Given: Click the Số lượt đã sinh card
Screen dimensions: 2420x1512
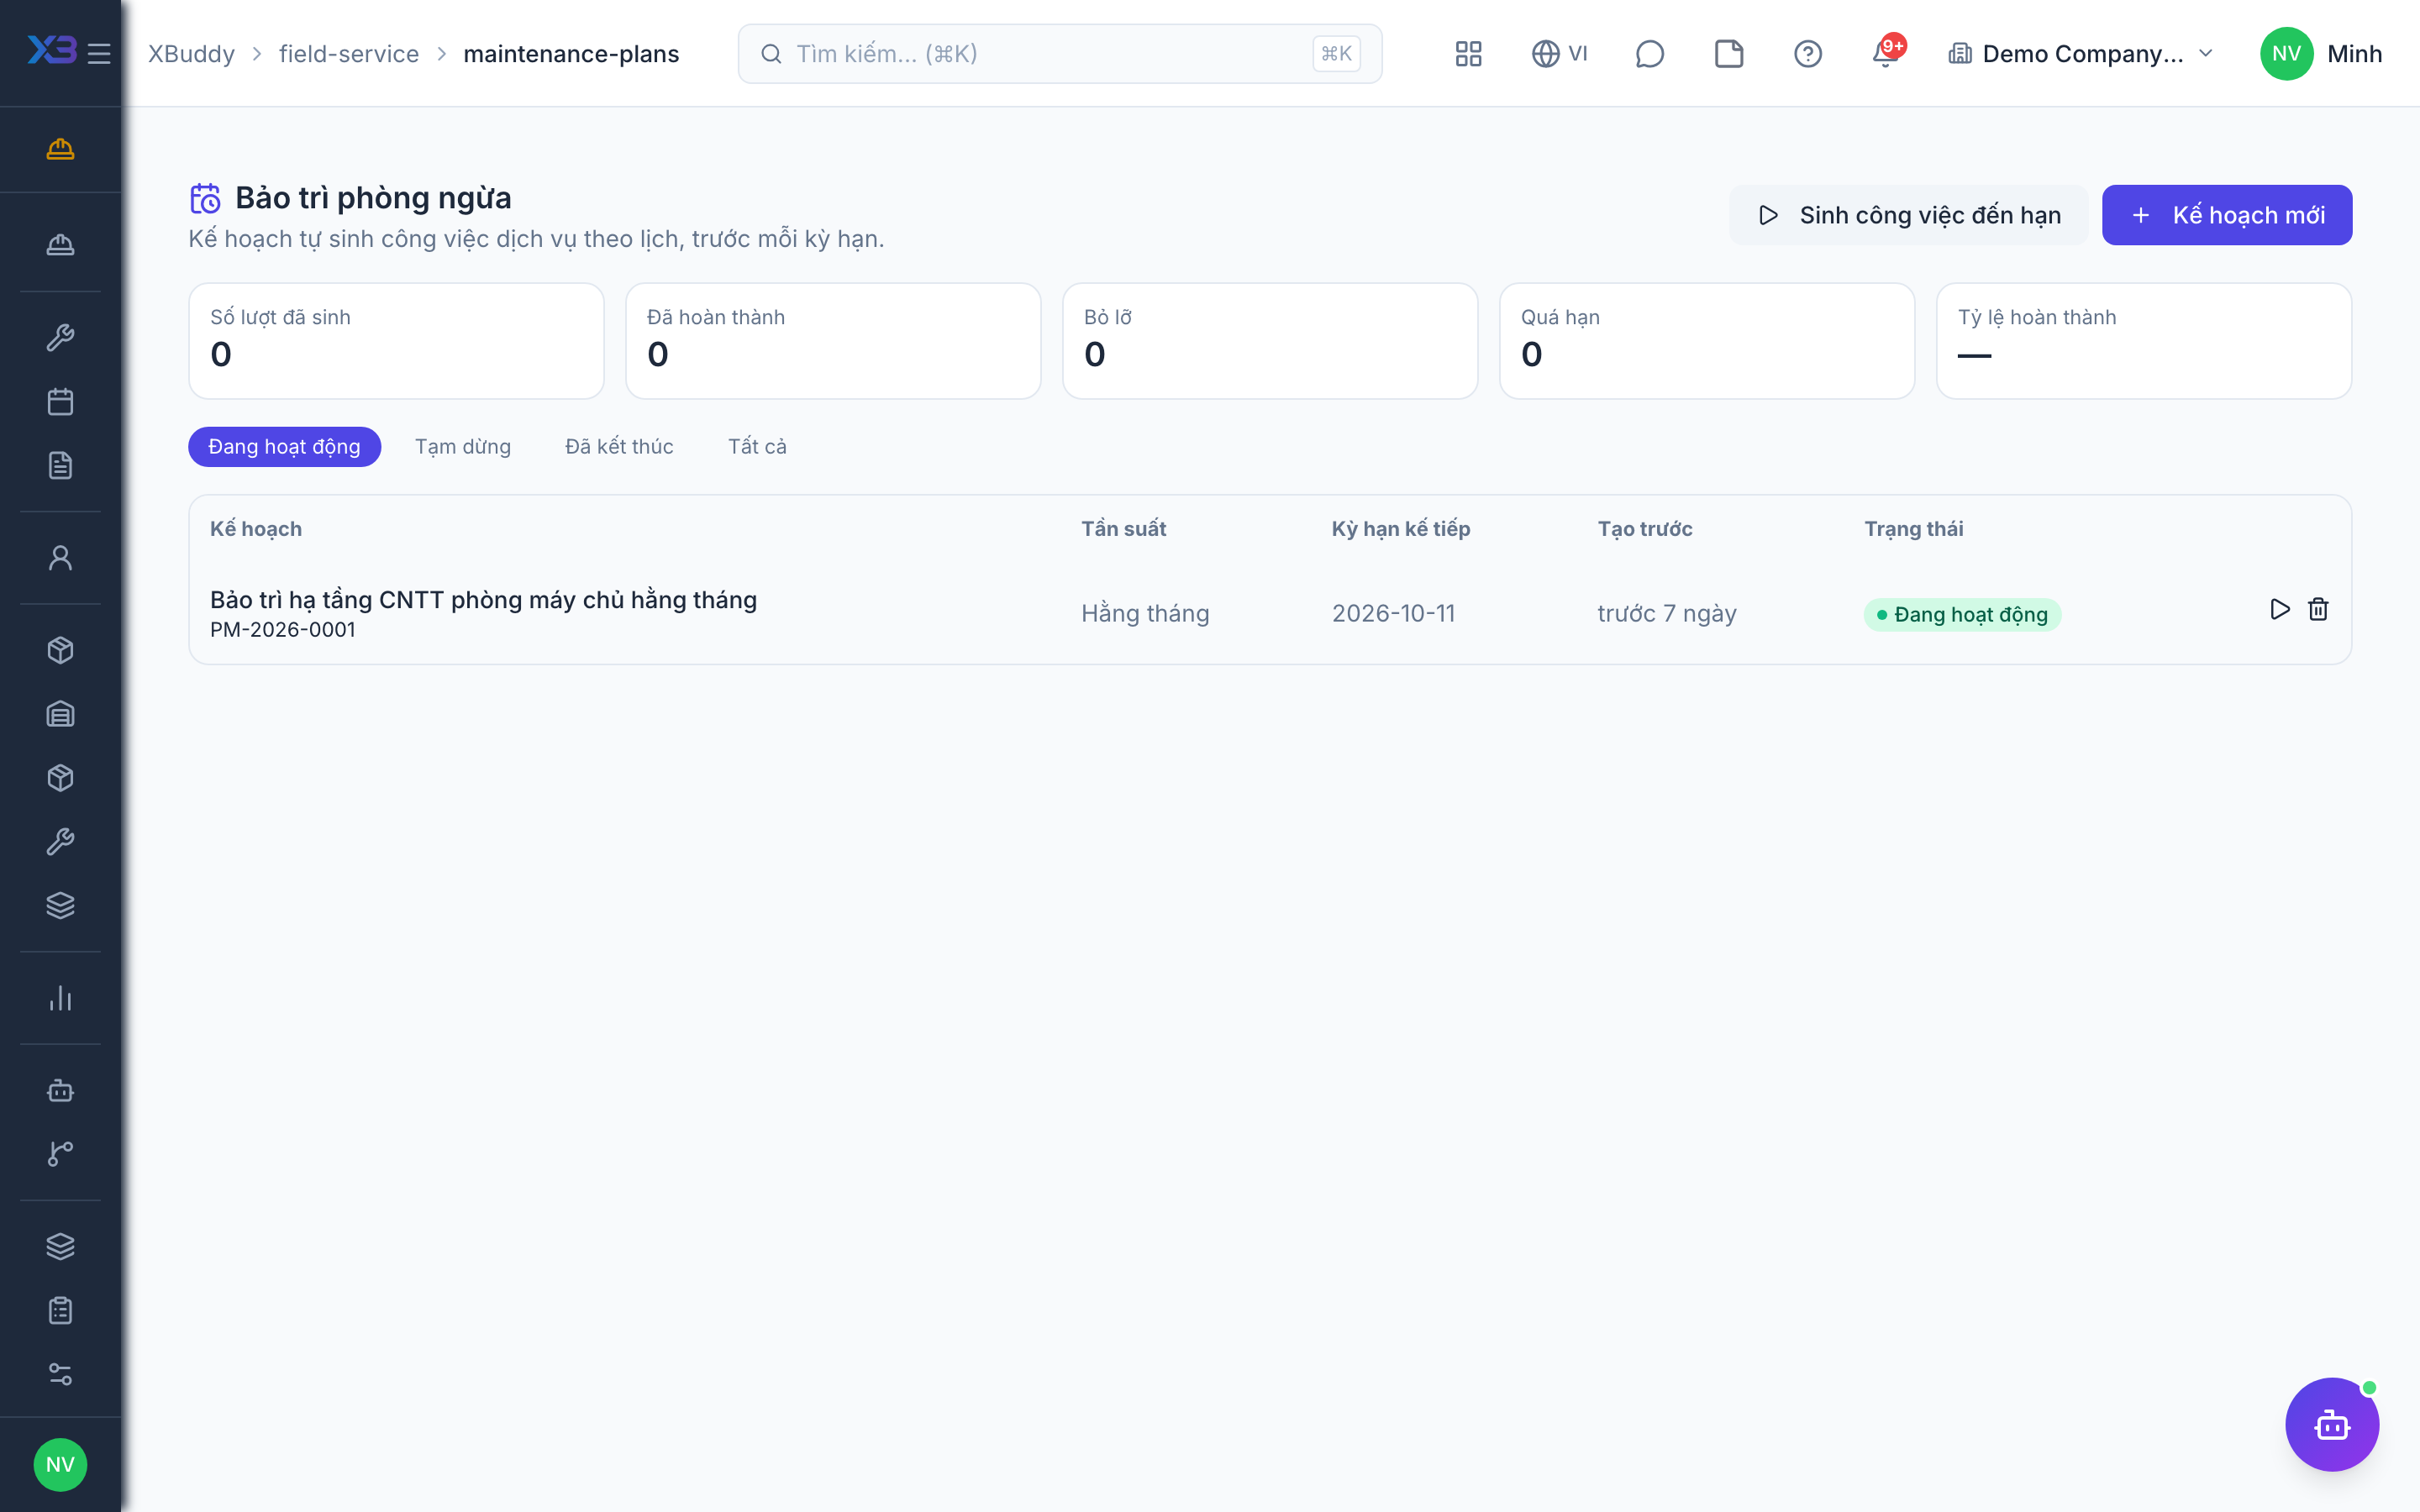Looking at the screenshot, I should click(396, 341).
